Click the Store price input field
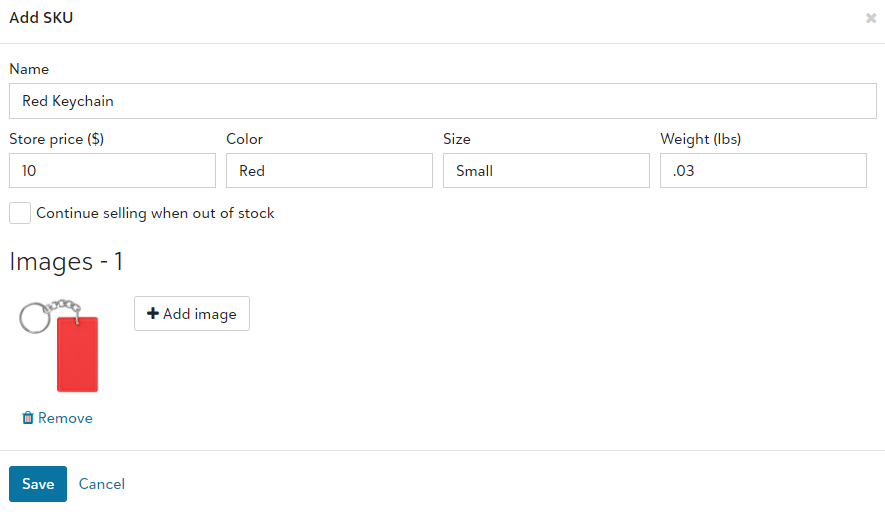 pyautogui.click(x=112, y=171)
